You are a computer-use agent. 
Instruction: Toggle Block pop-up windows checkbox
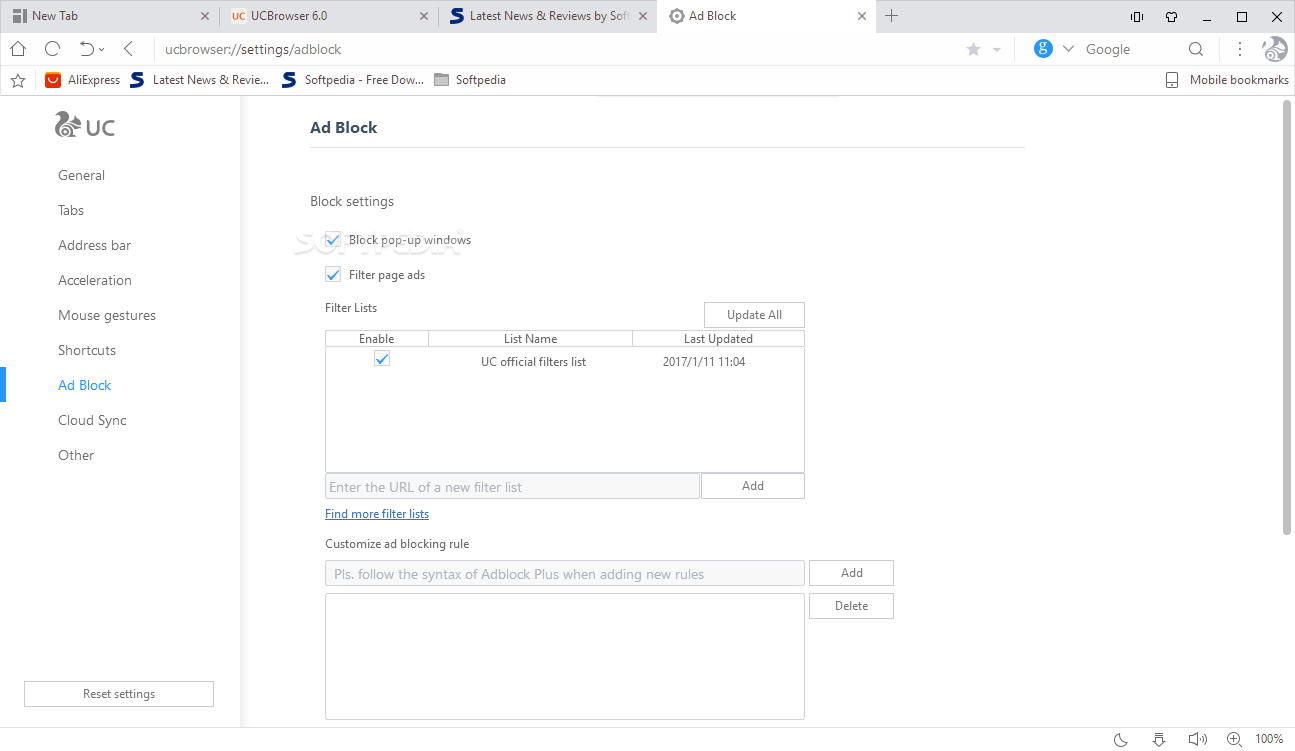click(333, 240)
